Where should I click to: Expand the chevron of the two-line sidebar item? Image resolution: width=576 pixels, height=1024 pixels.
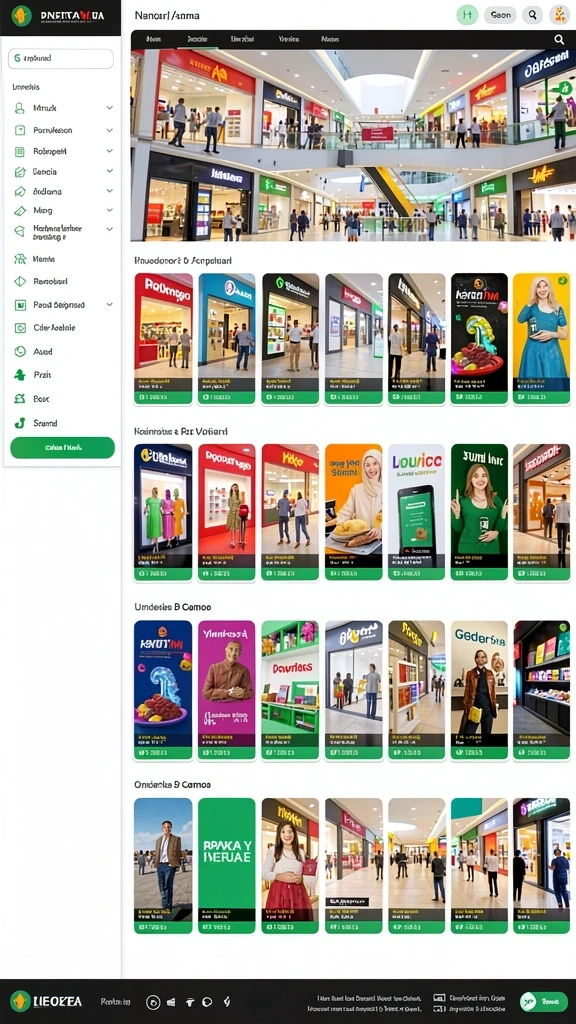coord(110,229)
